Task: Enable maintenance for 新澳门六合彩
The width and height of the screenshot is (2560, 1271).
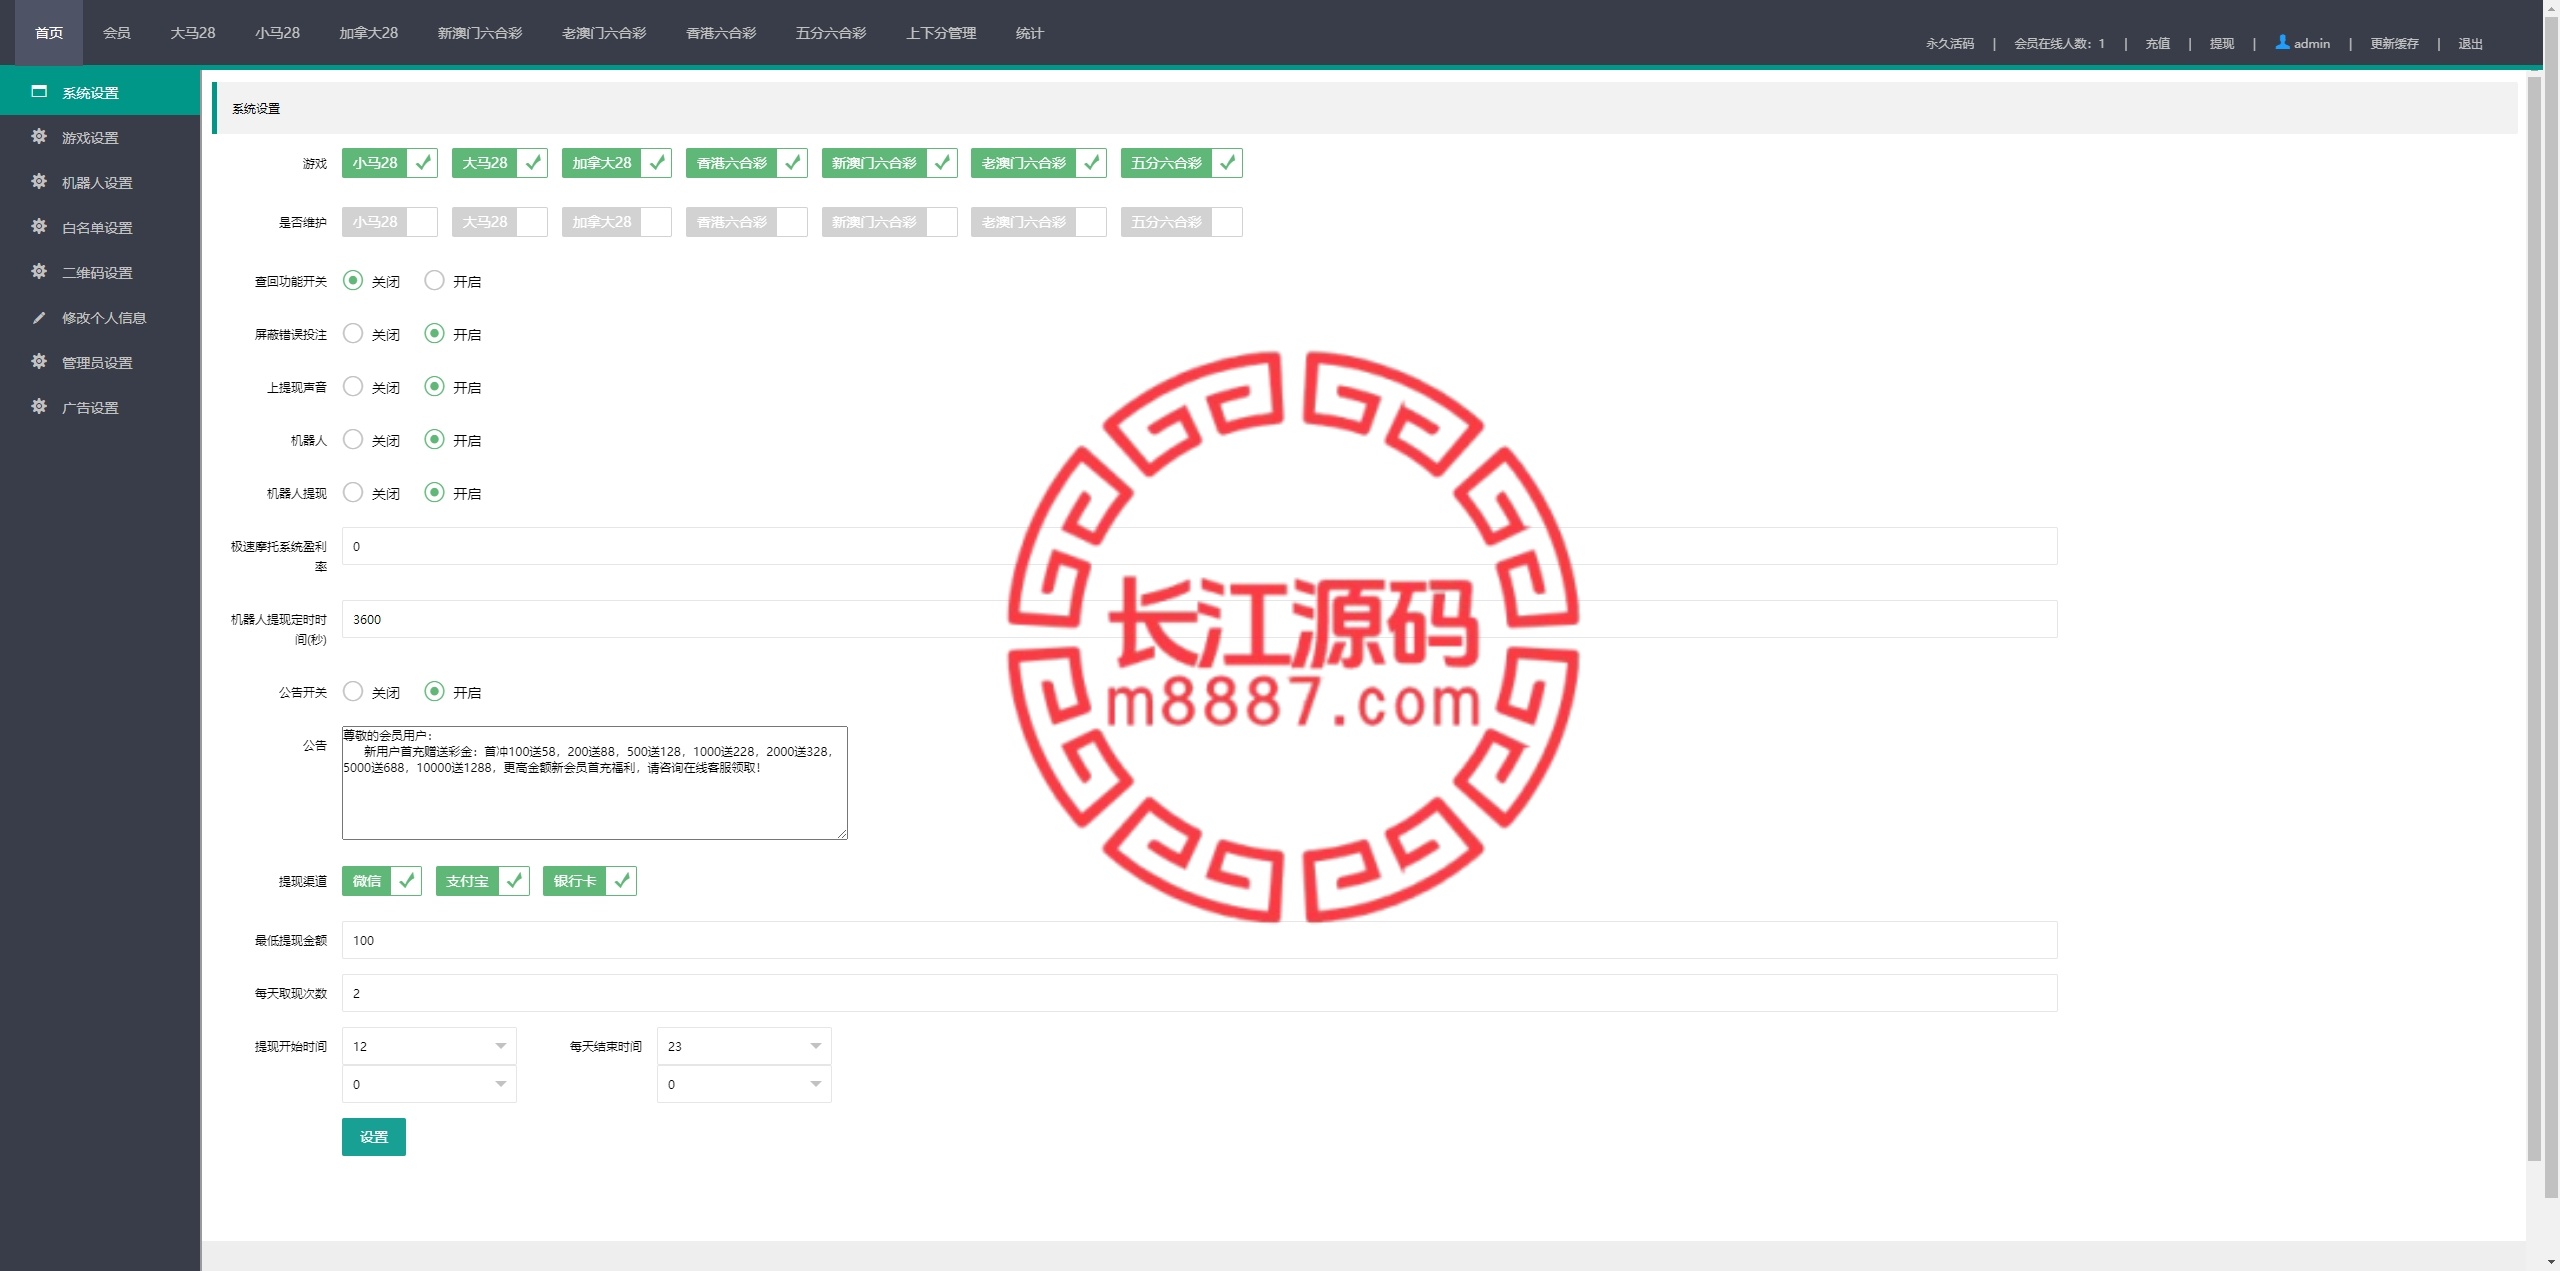Action: tap(889, 222)
